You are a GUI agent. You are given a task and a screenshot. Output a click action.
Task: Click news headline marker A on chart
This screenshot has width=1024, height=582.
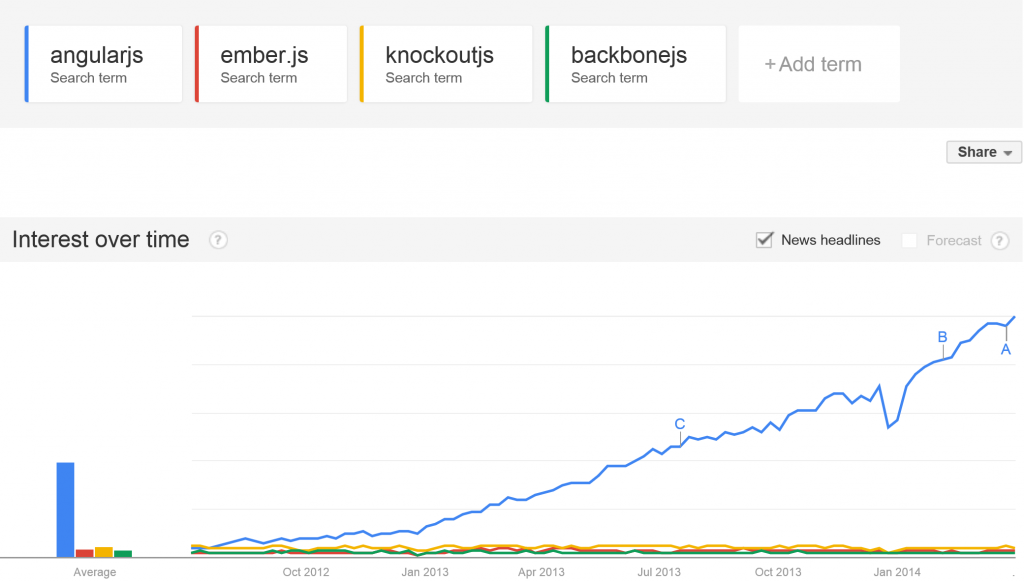1006,349
